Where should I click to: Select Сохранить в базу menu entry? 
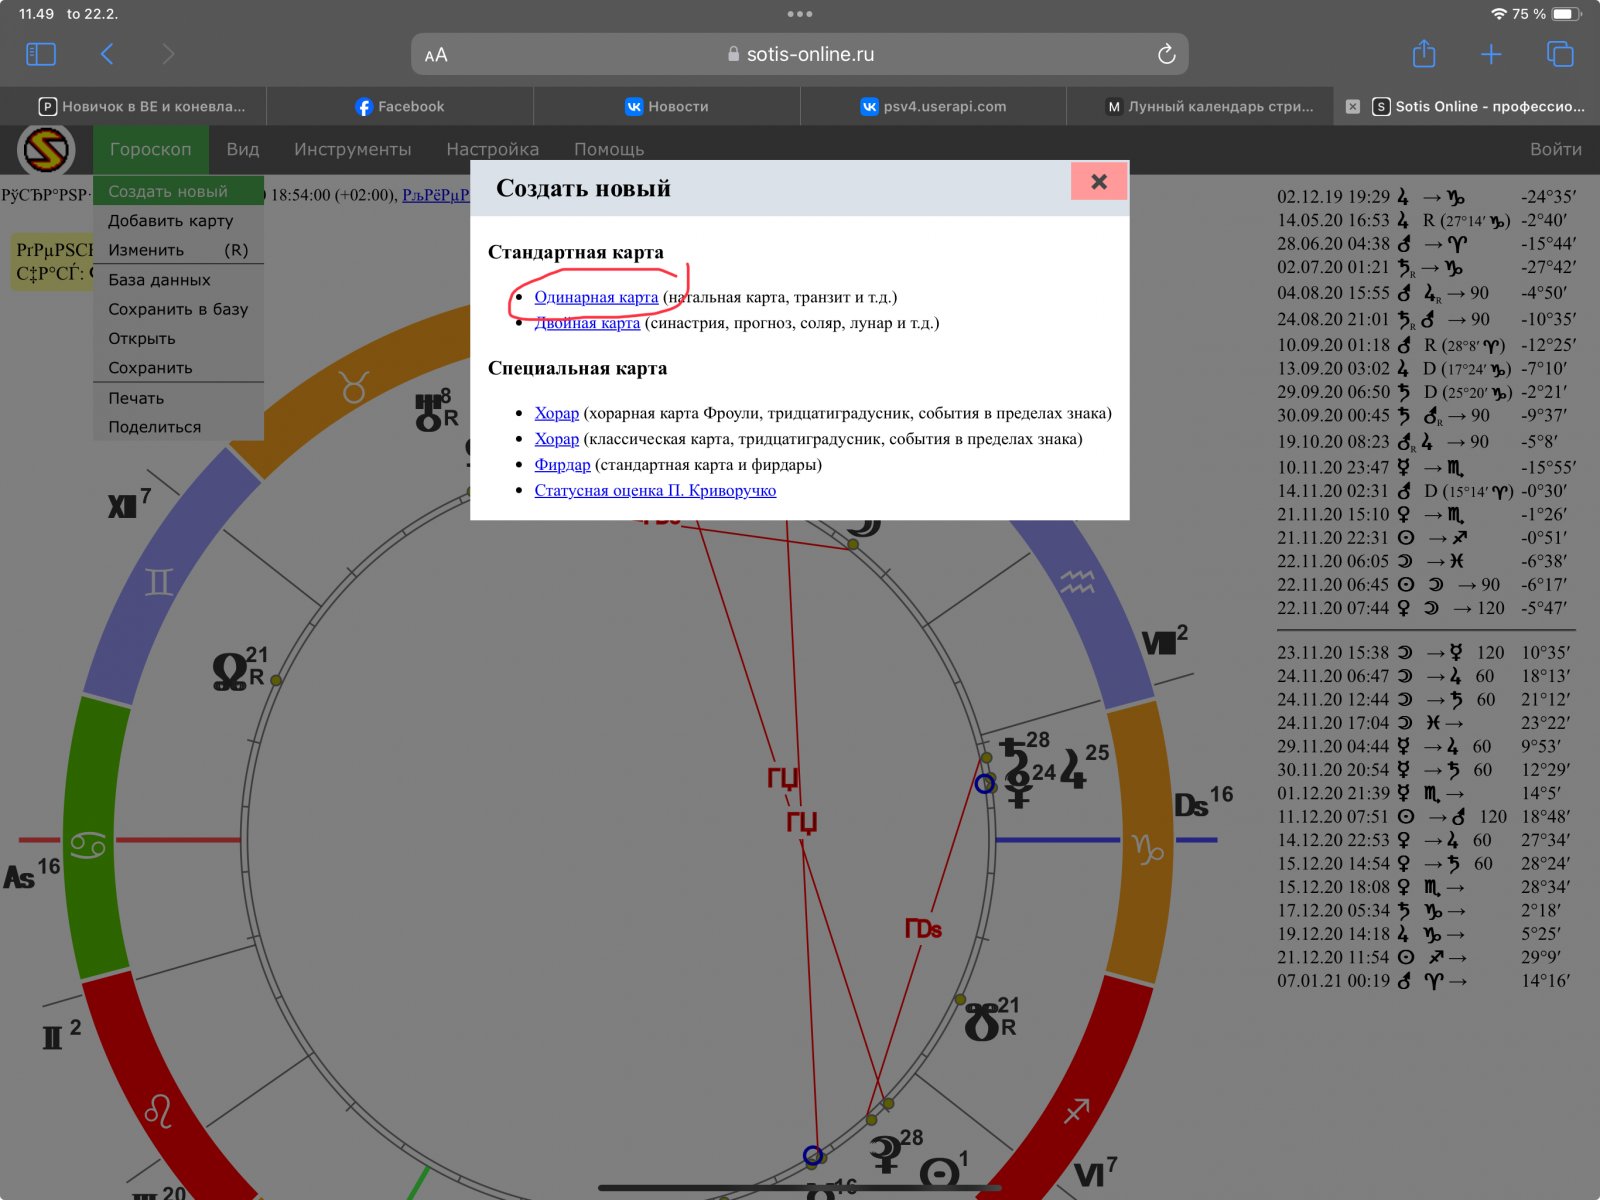tap(178, 309)
